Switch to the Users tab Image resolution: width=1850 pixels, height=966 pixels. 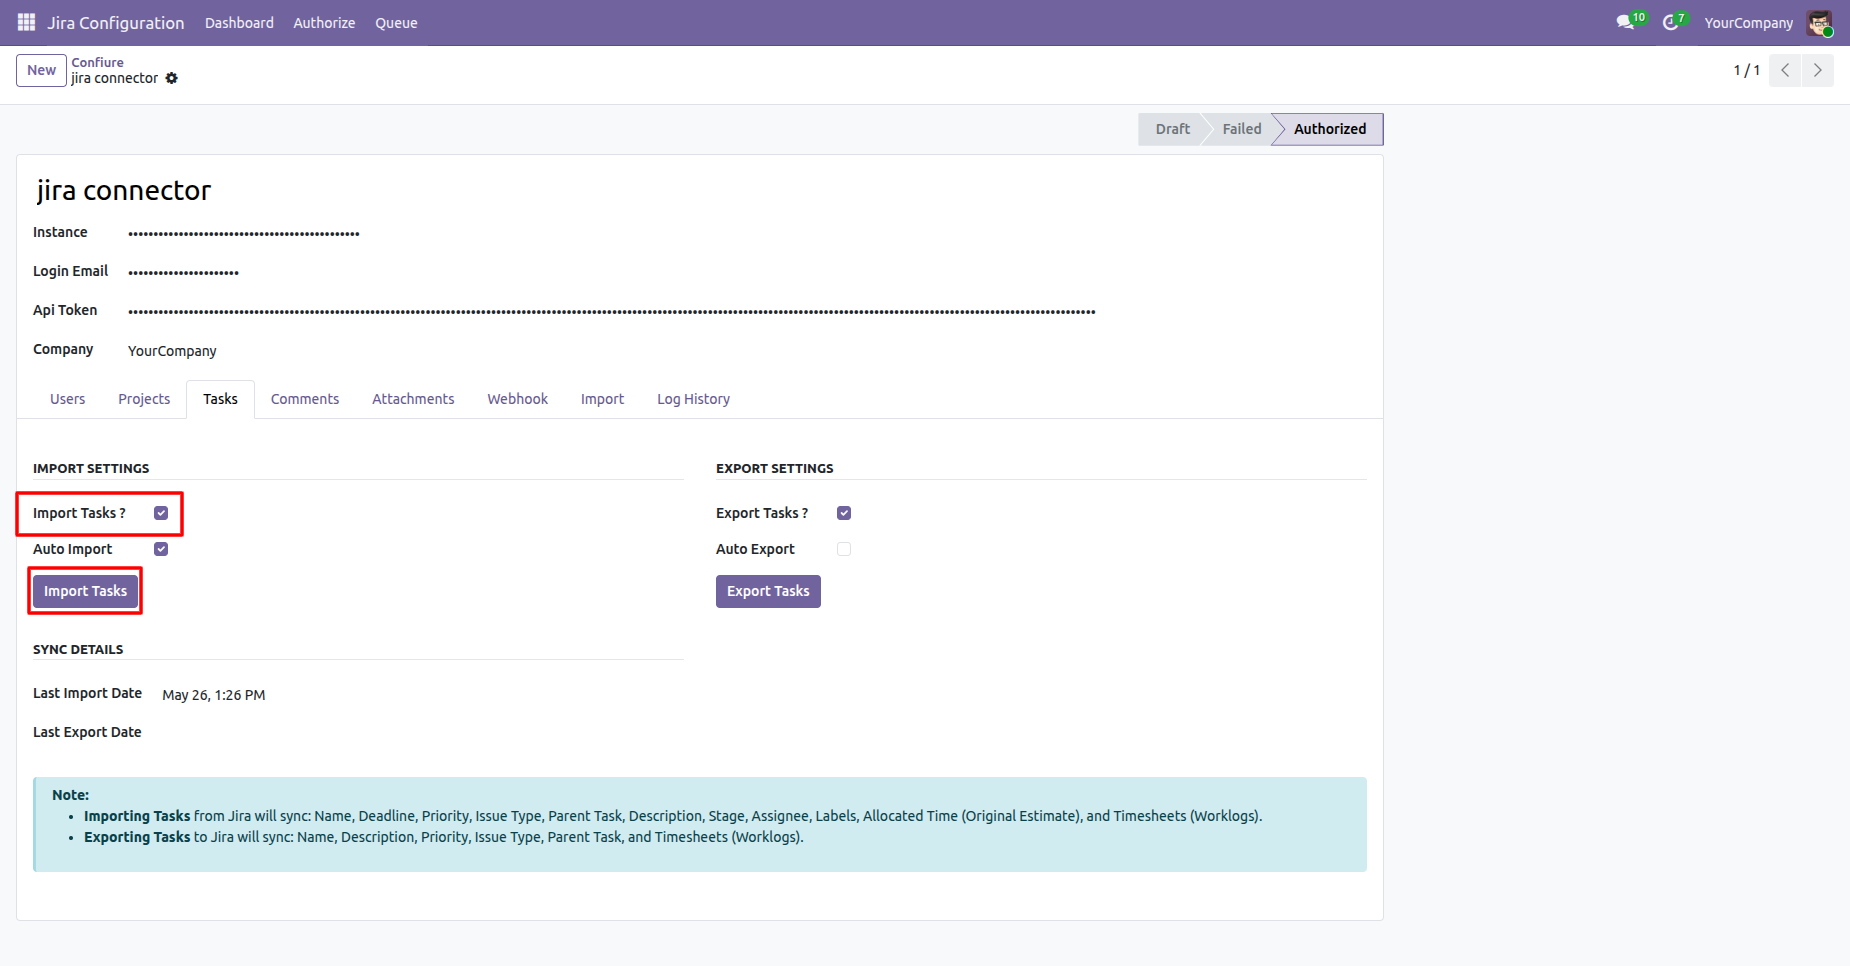[68, 399]
